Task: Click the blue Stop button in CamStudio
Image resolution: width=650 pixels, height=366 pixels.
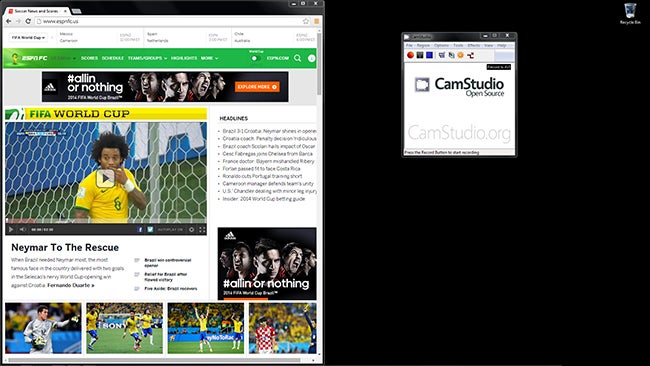Action: 429,55
